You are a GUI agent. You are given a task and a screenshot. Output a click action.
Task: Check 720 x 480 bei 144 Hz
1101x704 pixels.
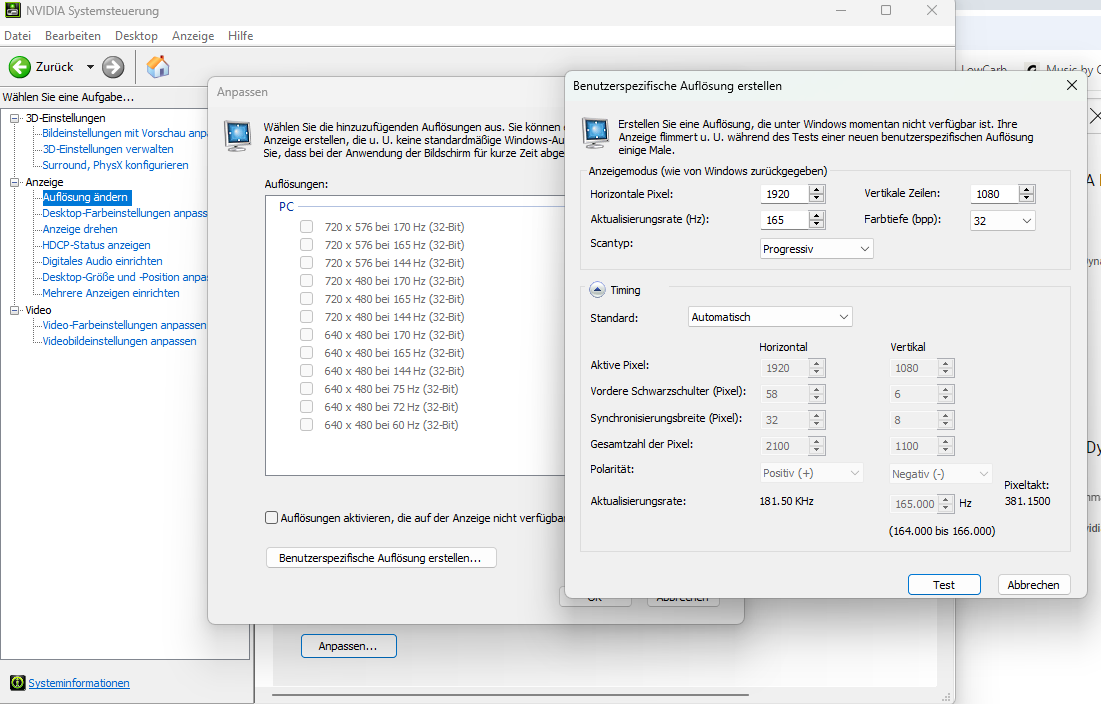click(306, 317)
